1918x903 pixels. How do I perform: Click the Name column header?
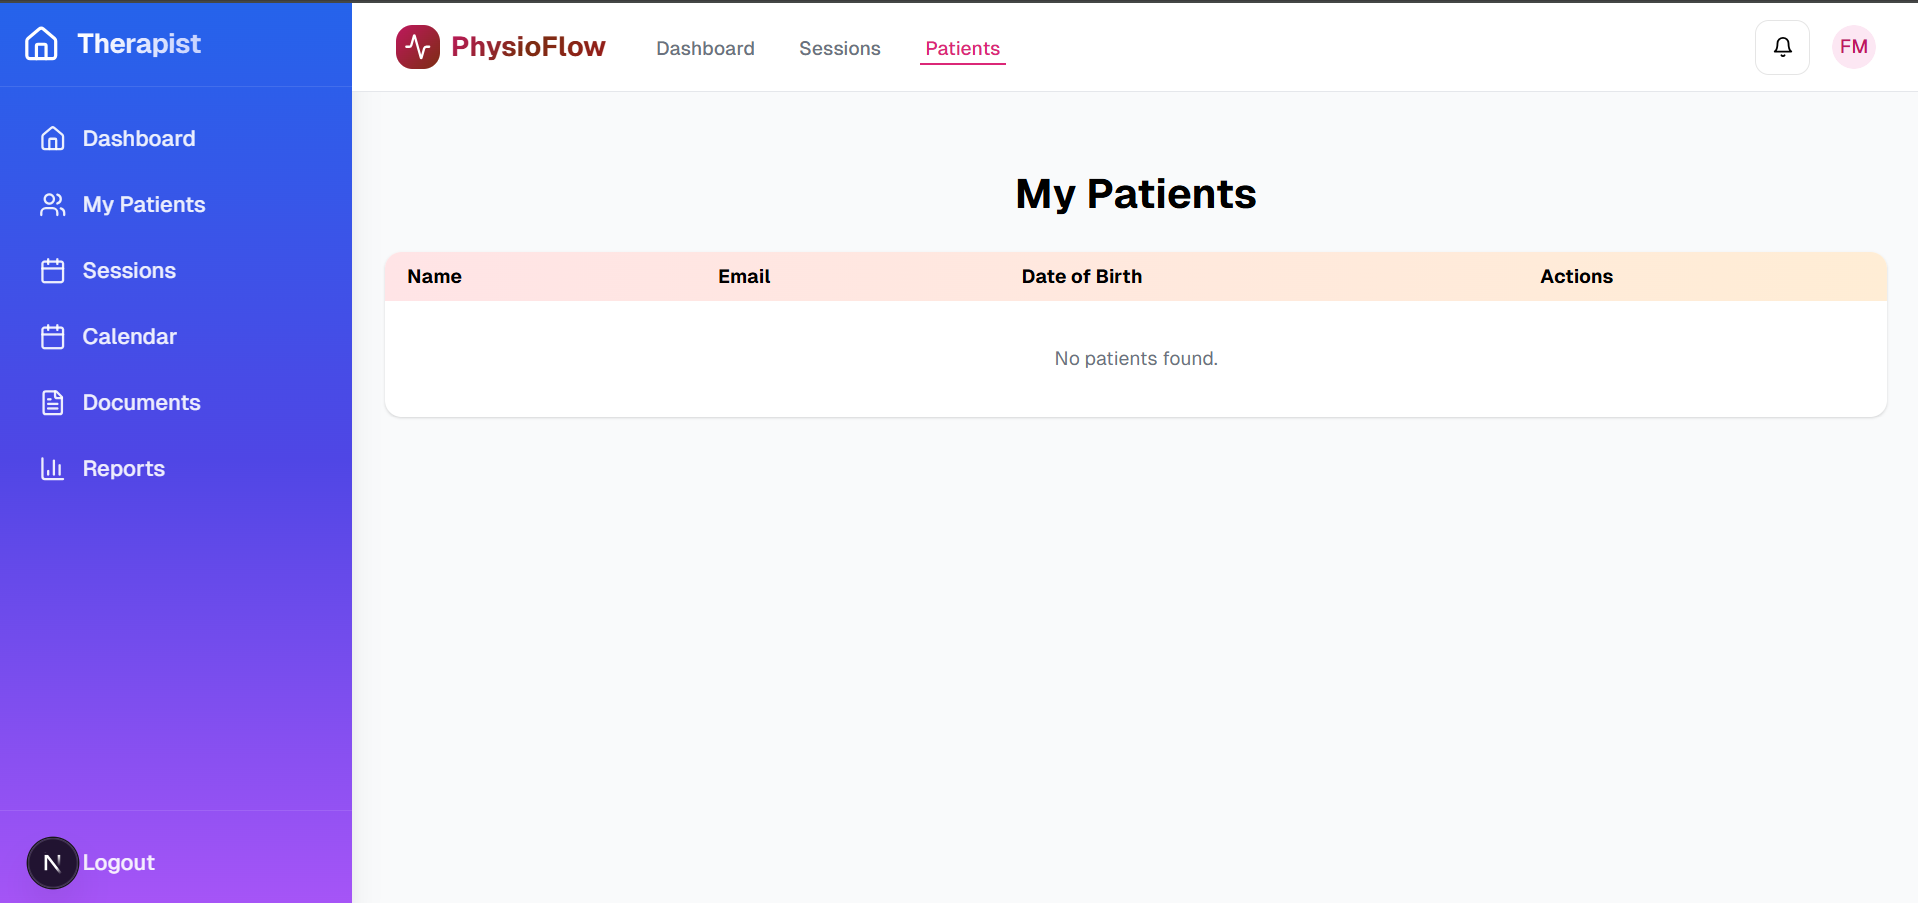tap(434, 276)
